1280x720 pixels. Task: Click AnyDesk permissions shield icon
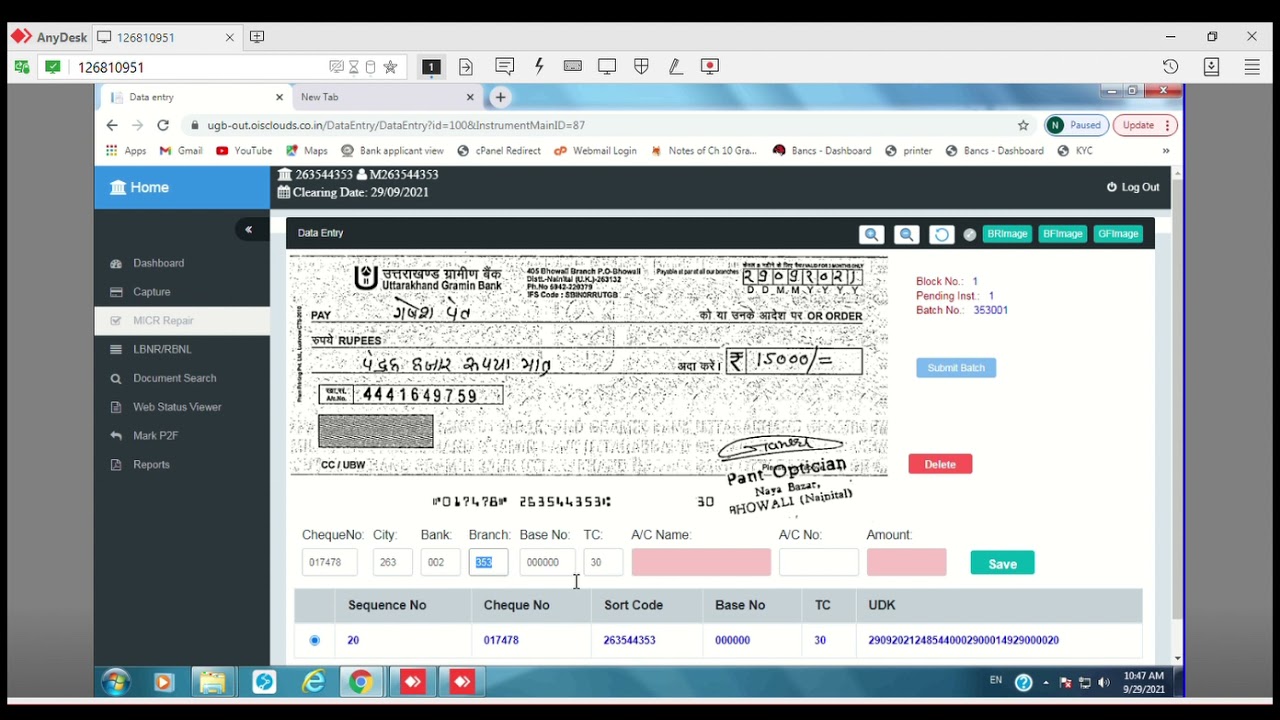(x=641, y=66)
